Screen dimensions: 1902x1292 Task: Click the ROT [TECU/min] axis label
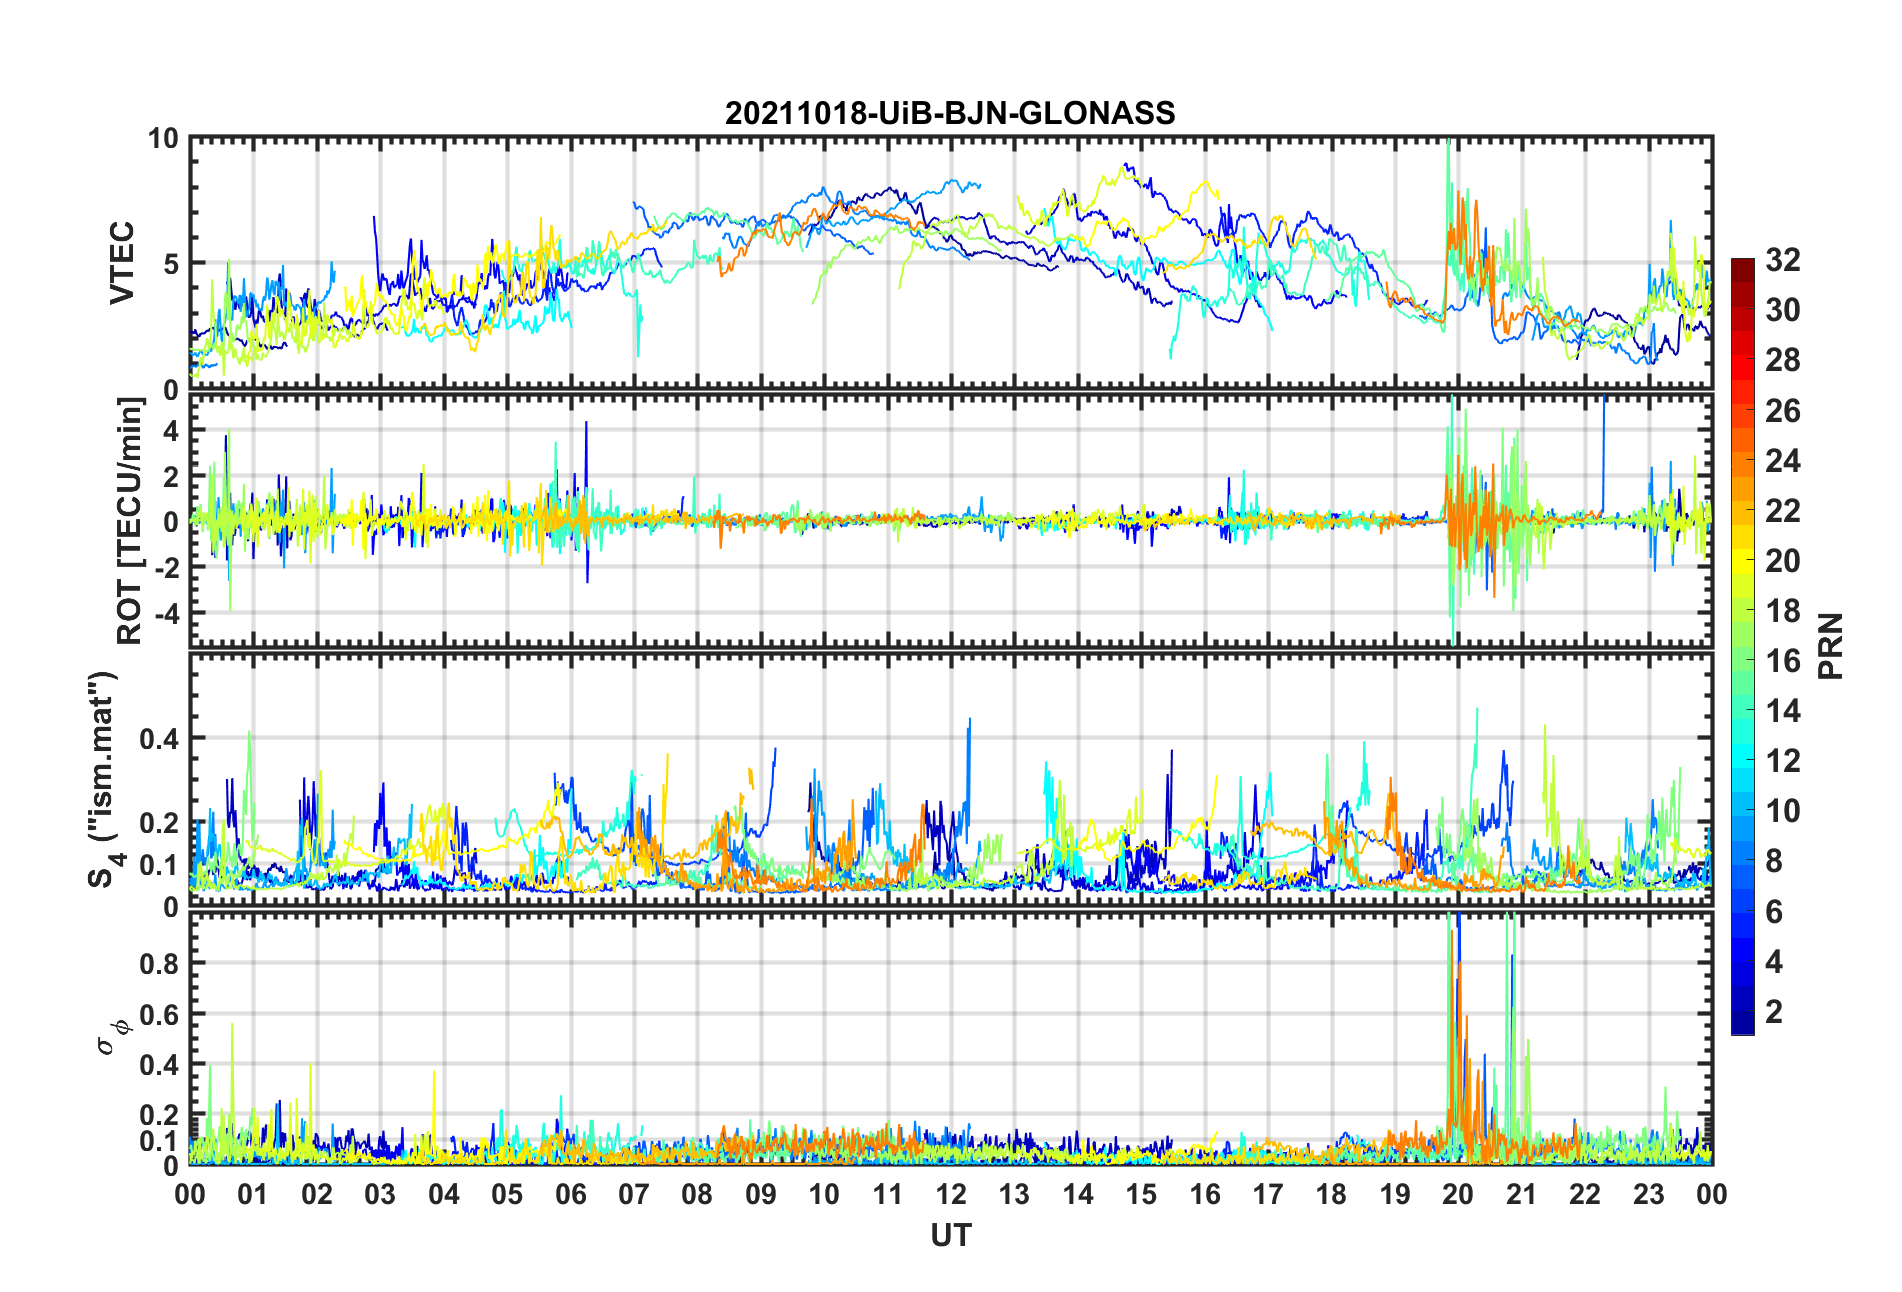coord(130,521)
